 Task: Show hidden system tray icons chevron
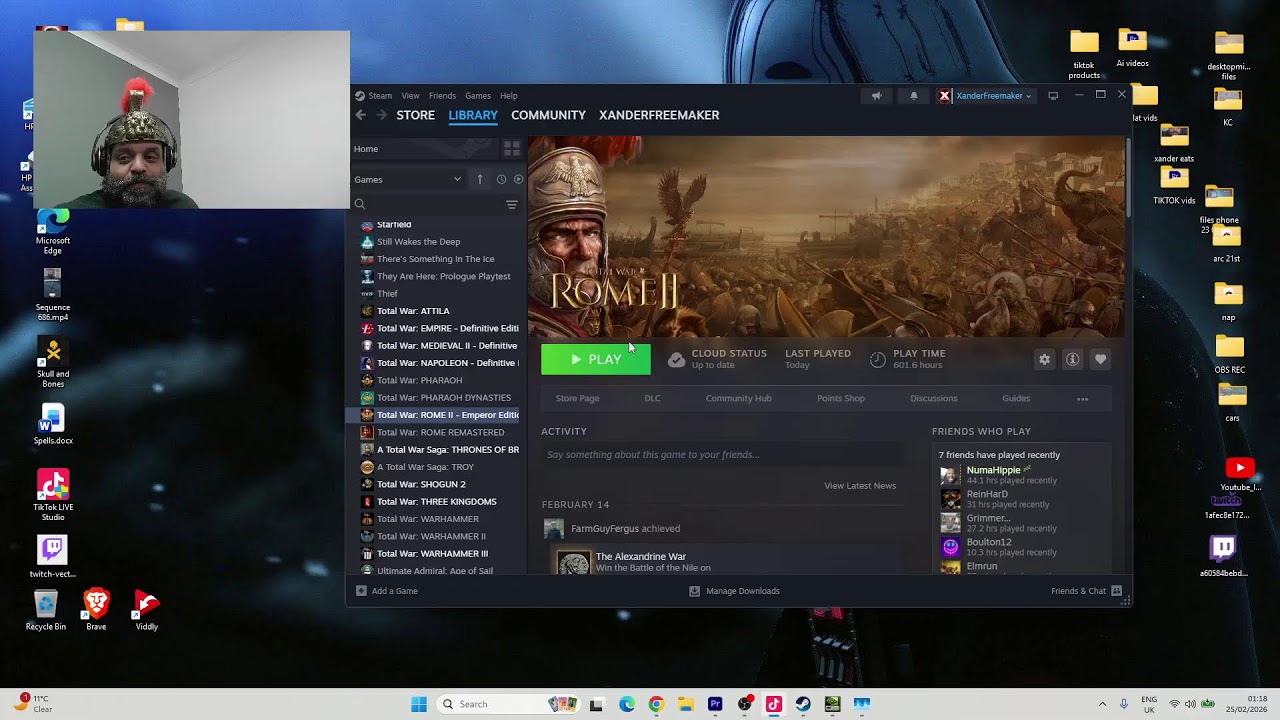coord(1102,704)
